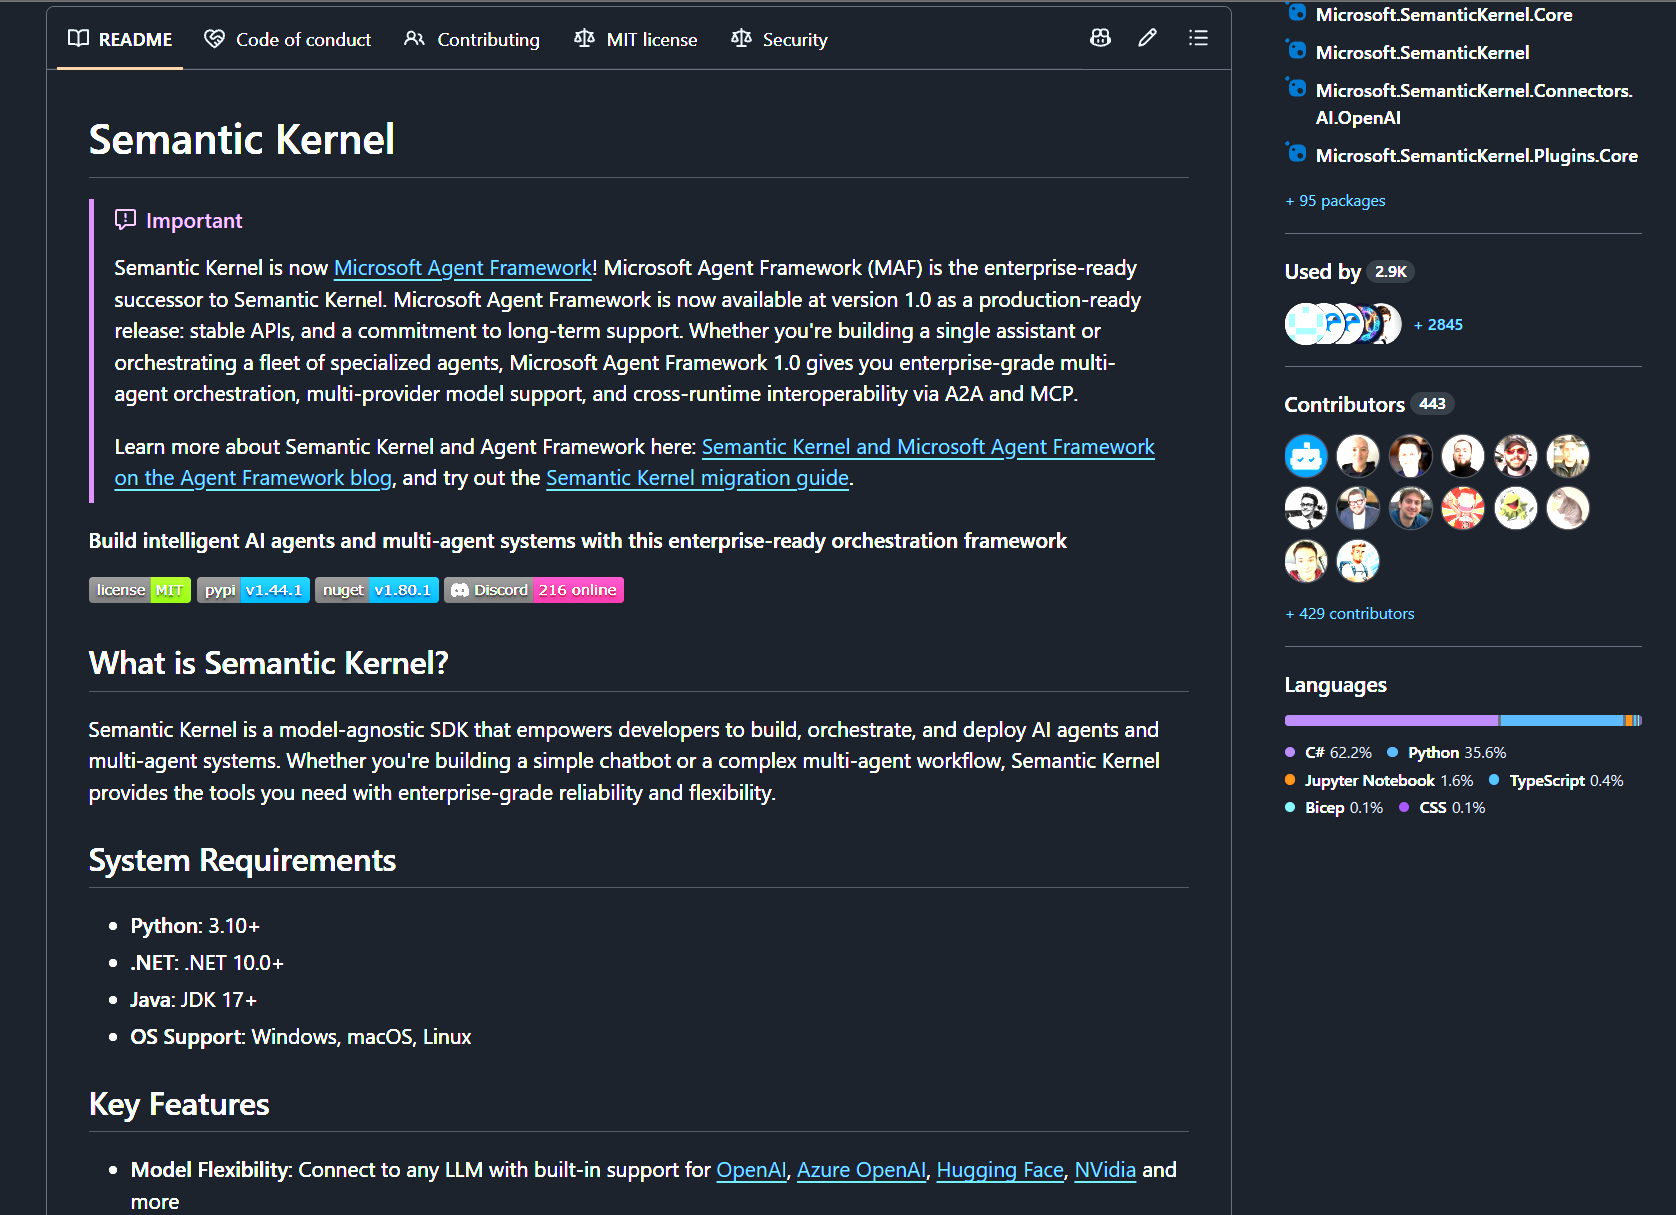Open the Discord 216 online badge

click(x=534, y=590)
